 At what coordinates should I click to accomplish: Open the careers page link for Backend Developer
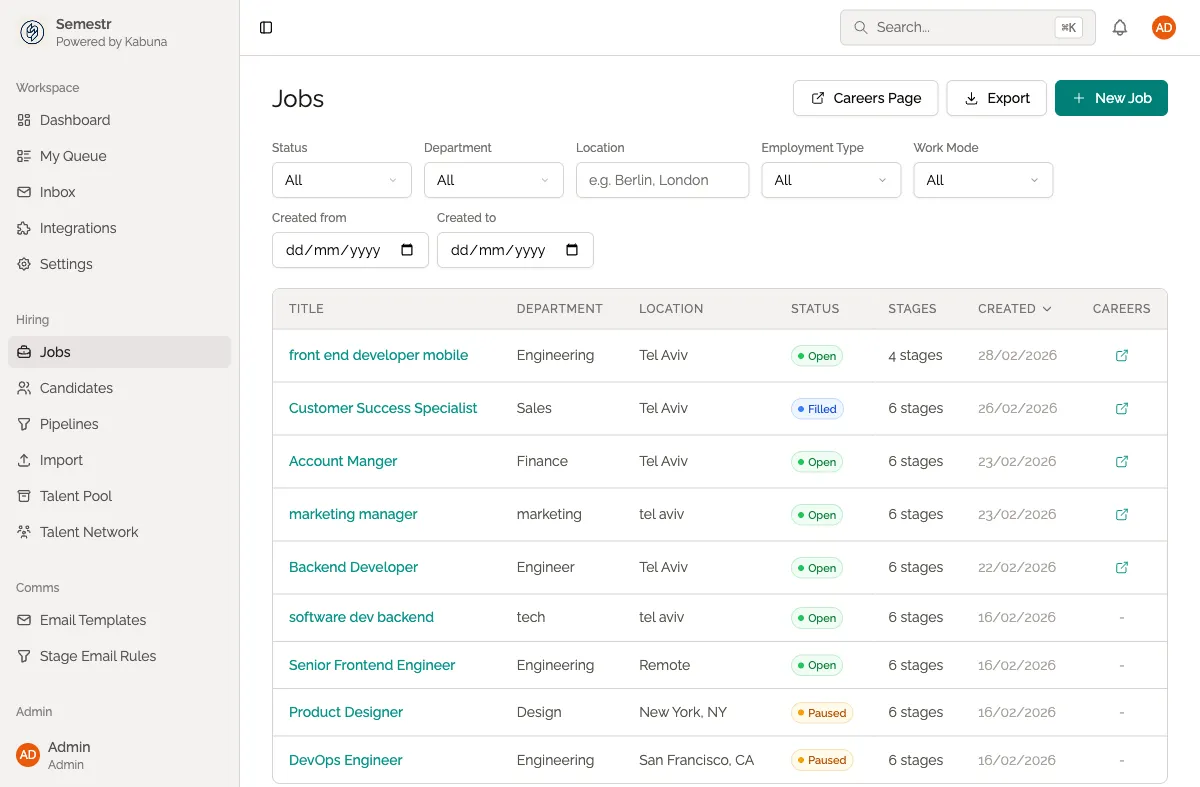pyautogui.click(x=1121, y=567)
